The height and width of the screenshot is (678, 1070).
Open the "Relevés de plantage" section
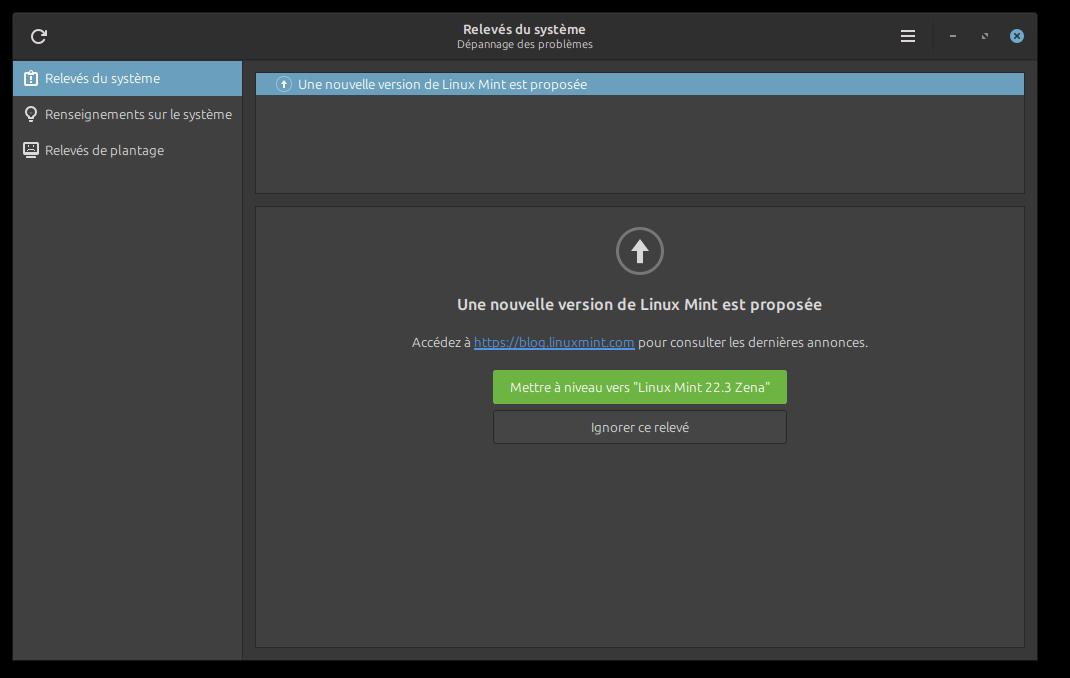[x=104, y=150]
